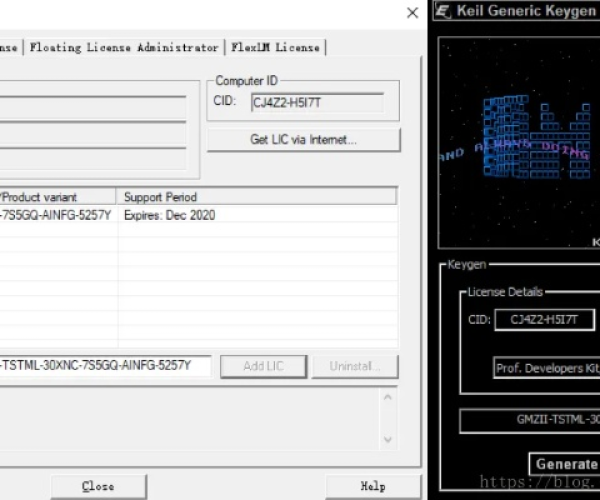
Task: Click the New License ID Code field
Action: coord(105,366)
